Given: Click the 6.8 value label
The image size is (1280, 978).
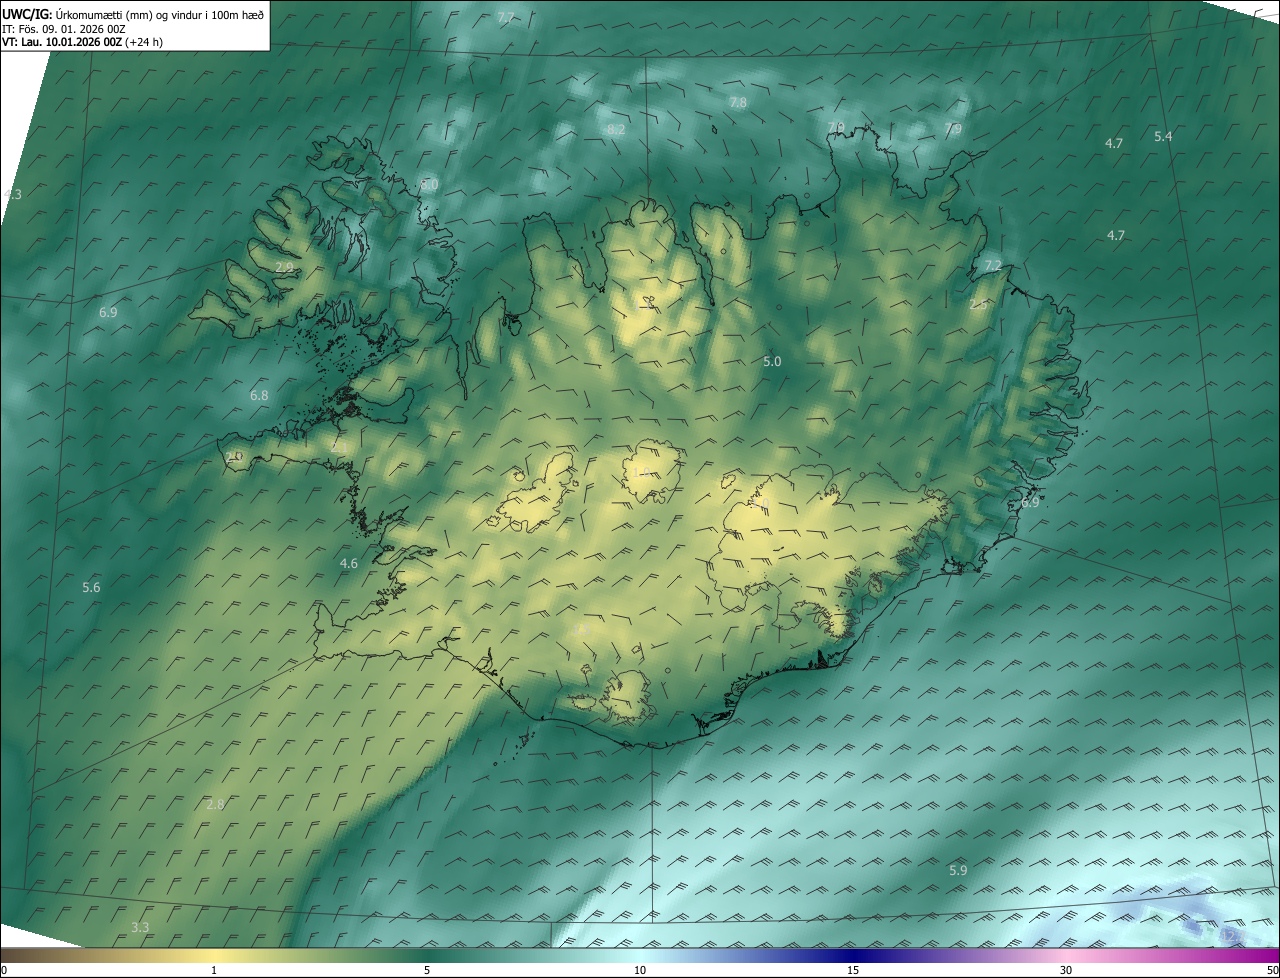Looking at the screenshot, I should tap(259, 396).
